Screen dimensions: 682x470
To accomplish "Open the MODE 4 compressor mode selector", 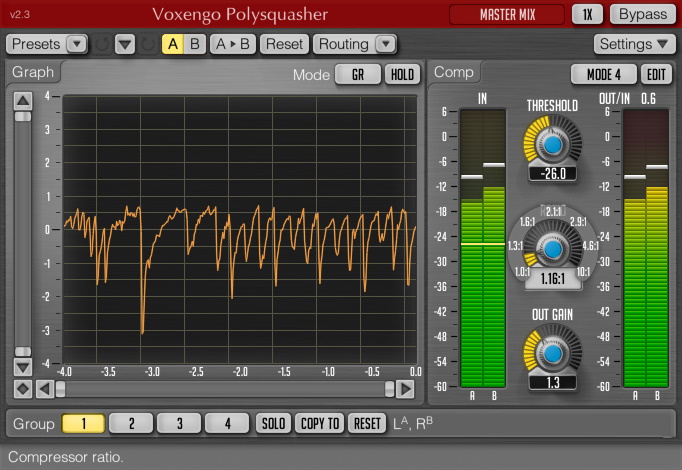I will point(604,74).
